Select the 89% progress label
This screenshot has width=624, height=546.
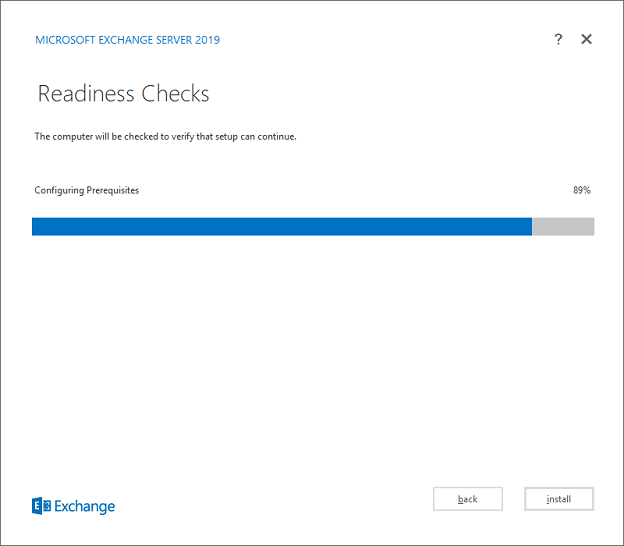pos(581,190)
